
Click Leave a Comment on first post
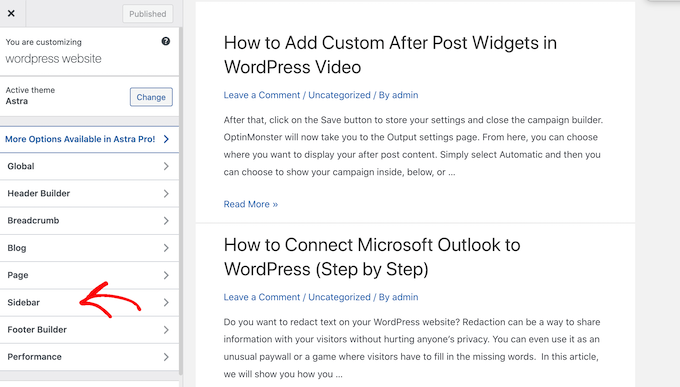(262, 95)
